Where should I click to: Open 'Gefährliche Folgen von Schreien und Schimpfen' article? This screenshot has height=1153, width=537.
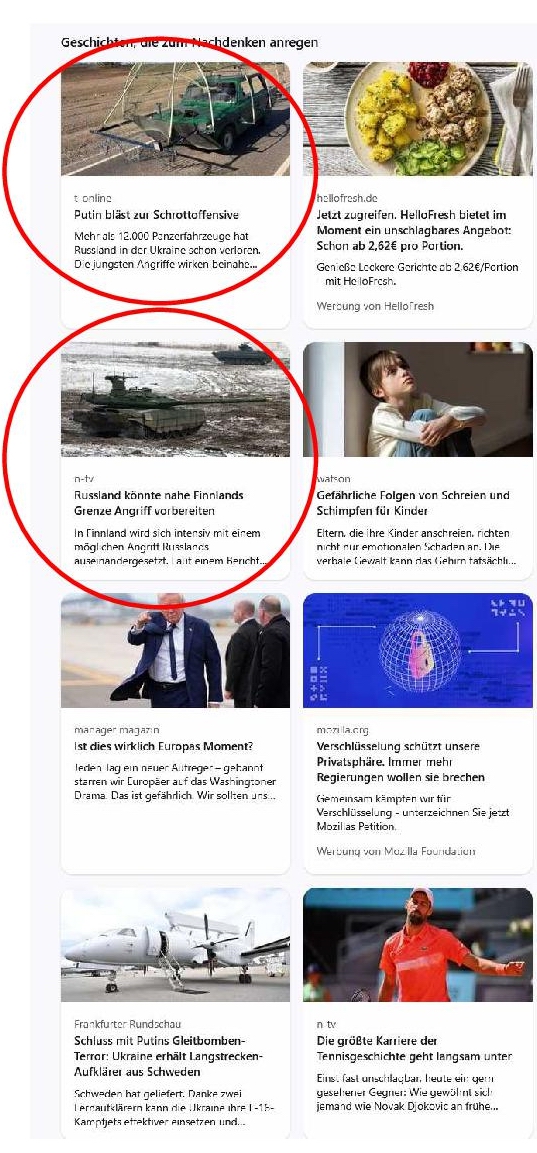pos(413,503)
